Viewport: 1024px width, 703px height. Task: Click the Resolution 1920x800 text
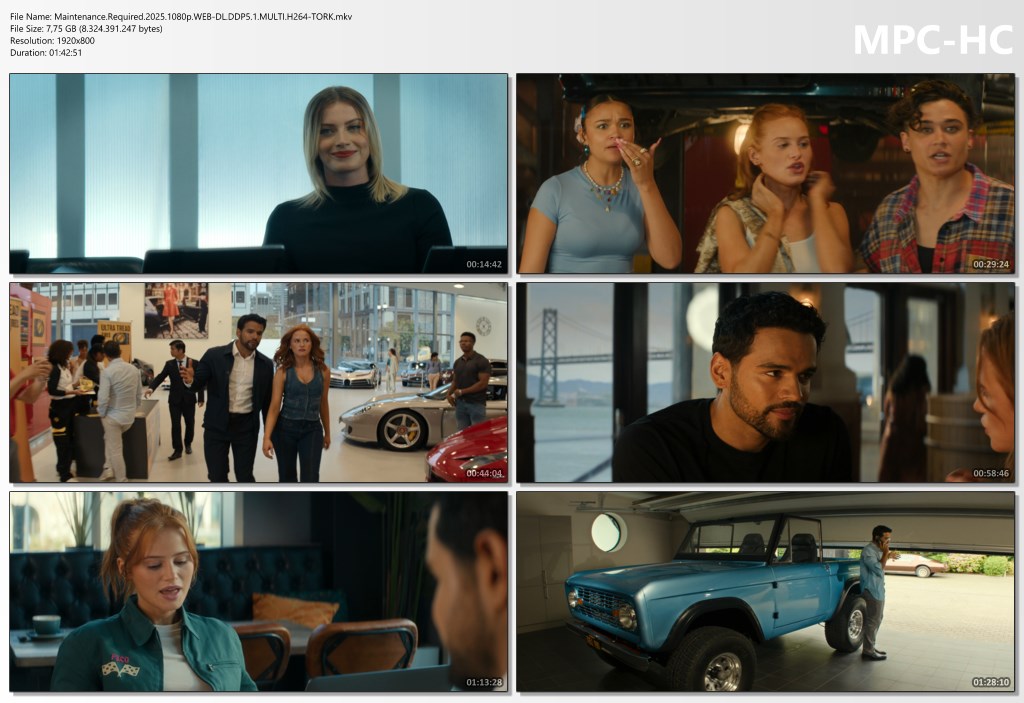(52, 41)
